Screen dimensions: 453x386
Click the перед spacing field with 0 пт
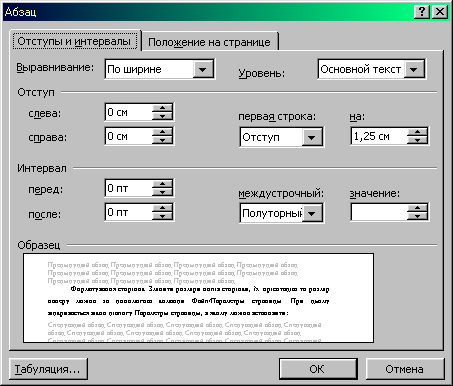129,188
